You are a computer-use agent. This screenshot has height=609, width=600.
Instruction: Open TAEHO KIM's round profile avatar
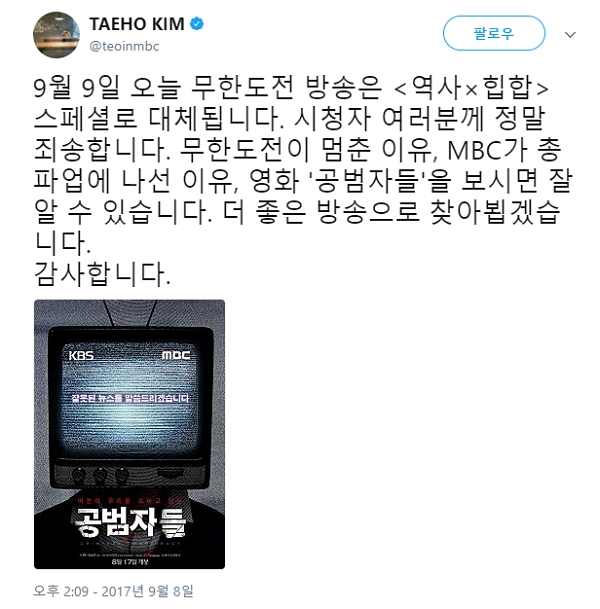pos(56,35)
